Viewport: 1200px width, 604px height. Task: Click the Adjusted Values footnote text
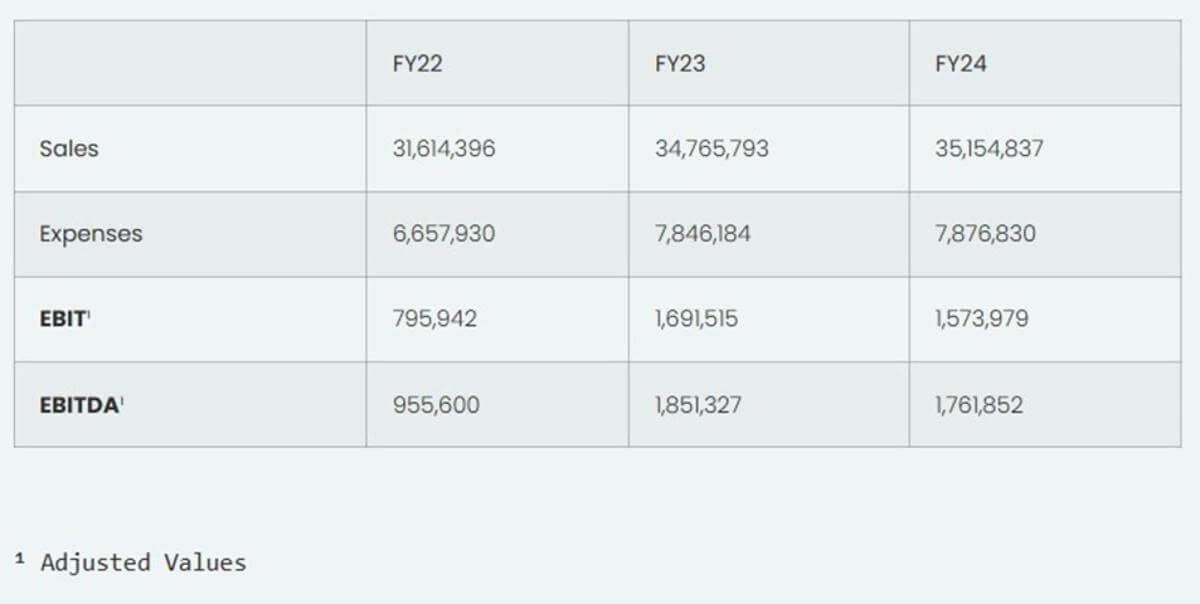point(142,563)
